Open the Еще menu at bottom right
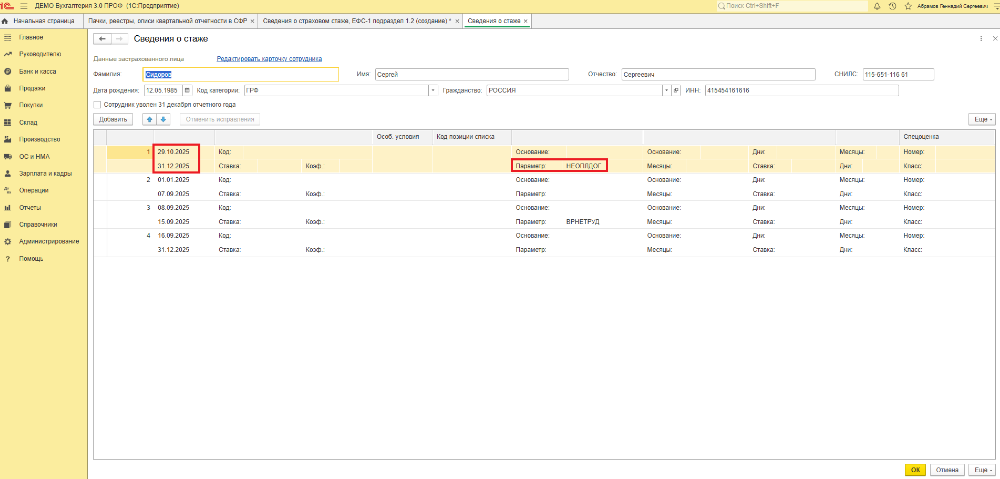Screen dimensions: 1000x479 pos(981,469)
